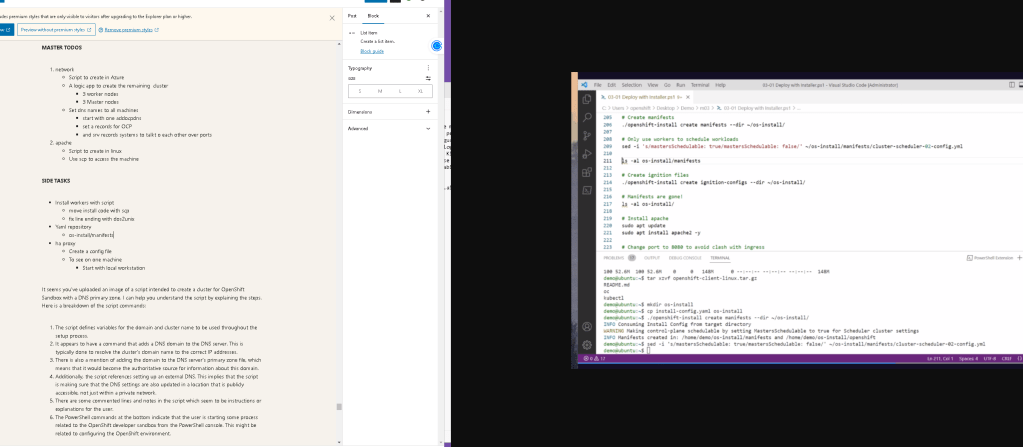Select font size S
The width and height of the screenshot is (1023, 447).
[x=359, y=91]
